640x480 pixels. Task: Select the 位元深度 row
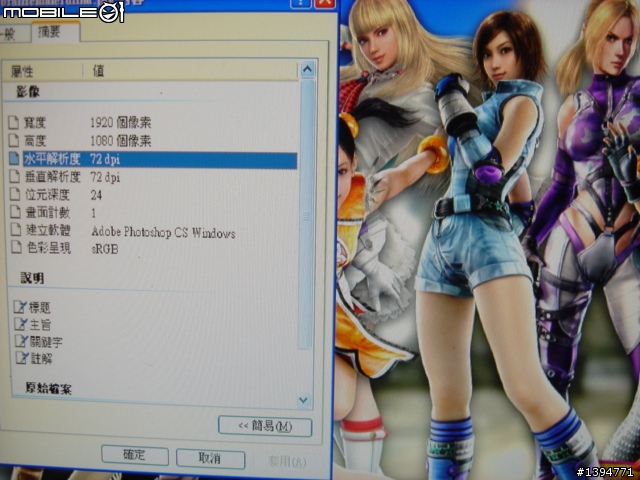pos(152,195)
